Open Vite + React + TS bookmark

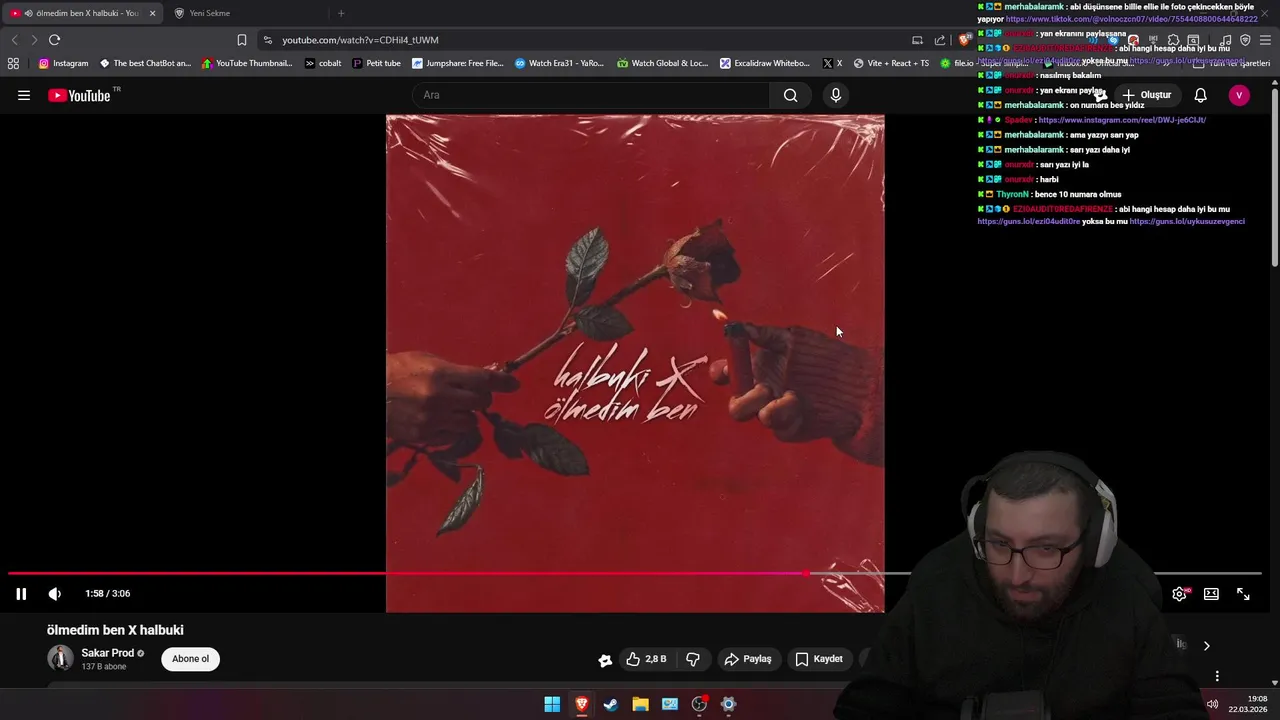tap(891, 63)
